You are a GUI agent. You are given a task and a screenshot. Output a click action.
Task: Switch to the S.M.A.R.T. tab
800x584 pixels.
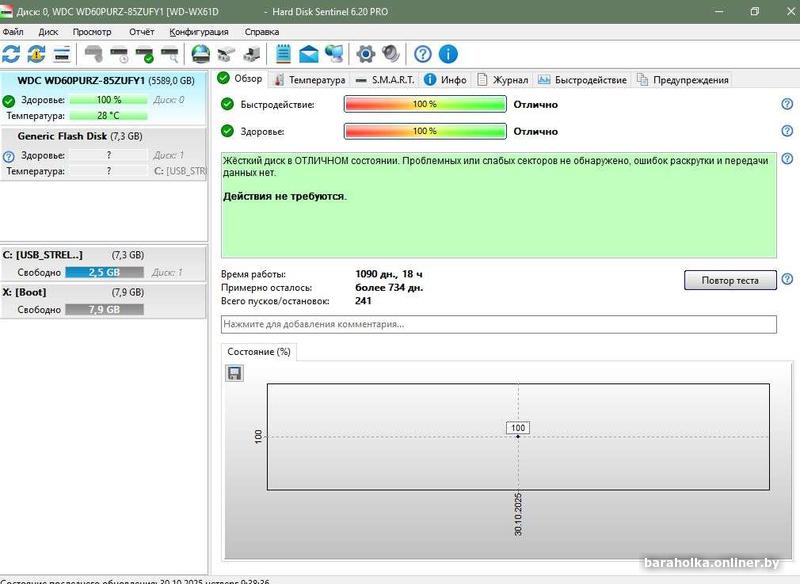pos(386,80)
